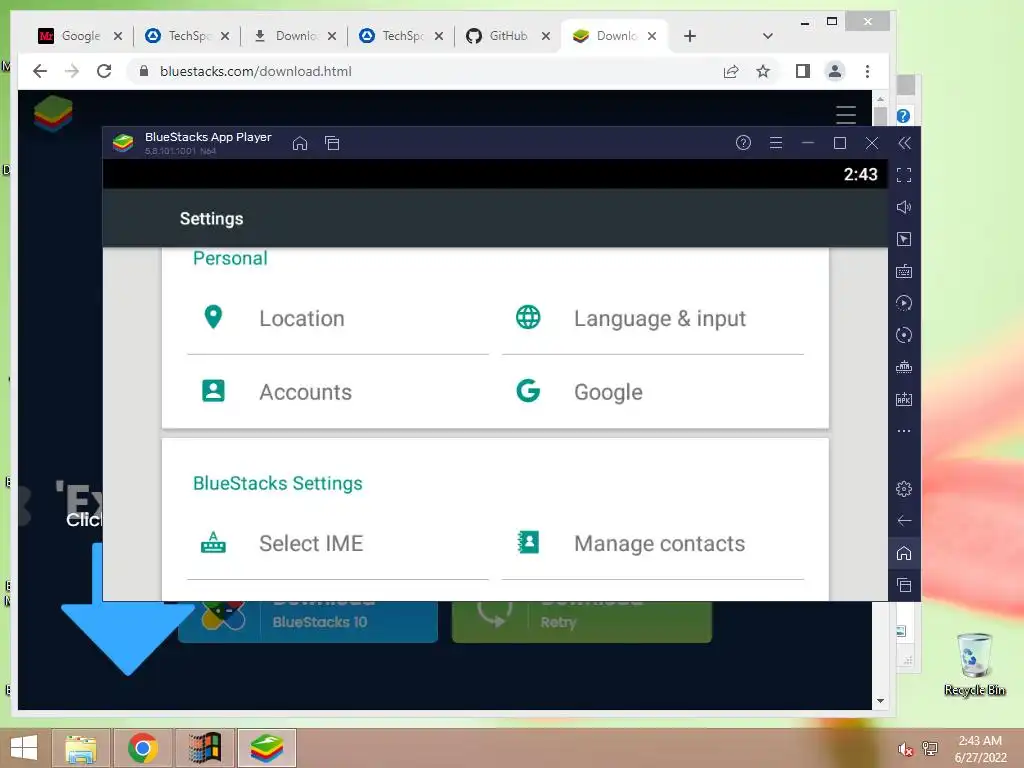
Task: Click BlueStacks icon on taskbar
Action: pos(266,748)
